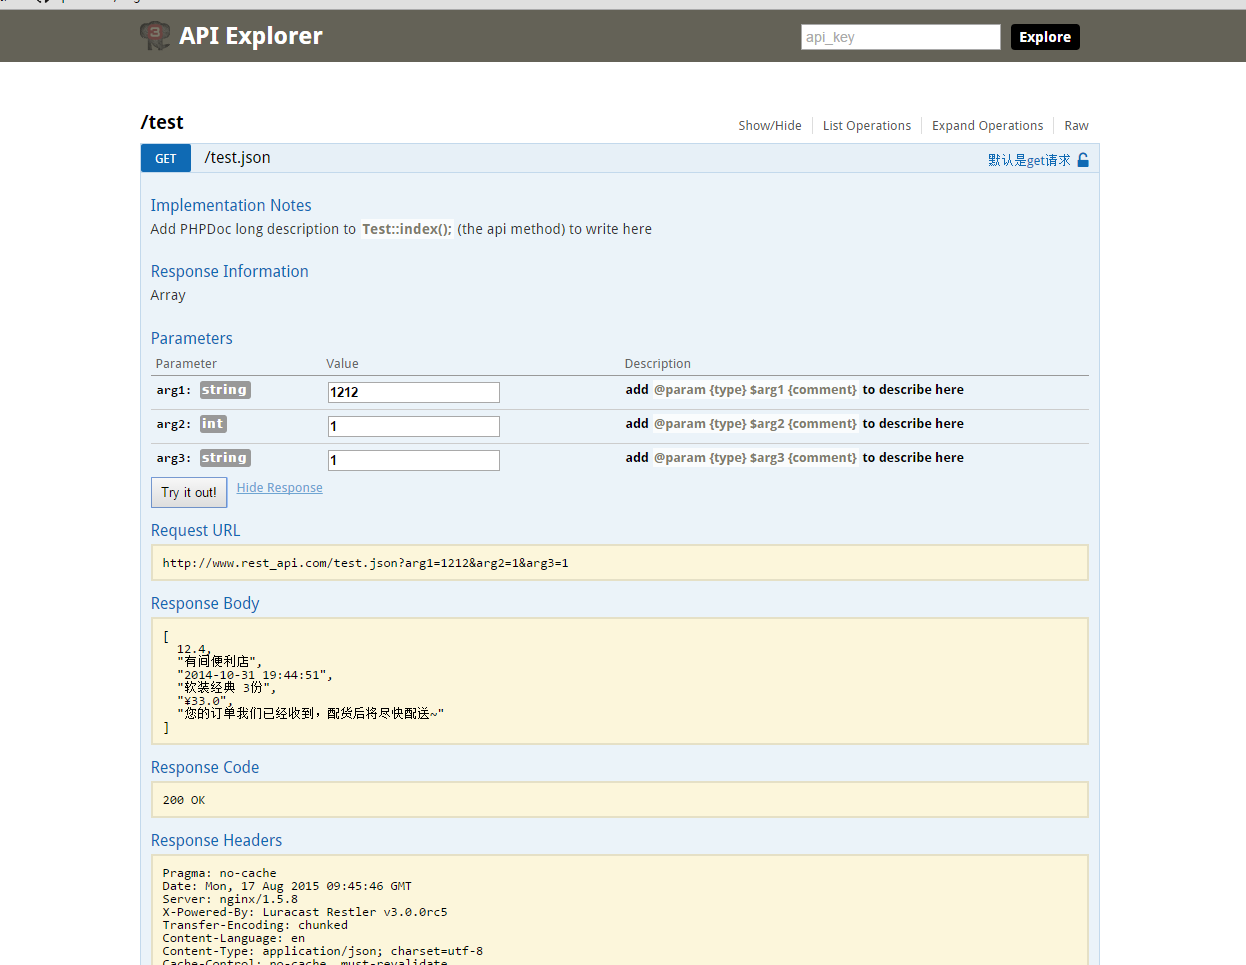Click the Server: nginx/1.5.8 header line
The width and height of the screenshot is (1246, 965).
tap(230, 899)
